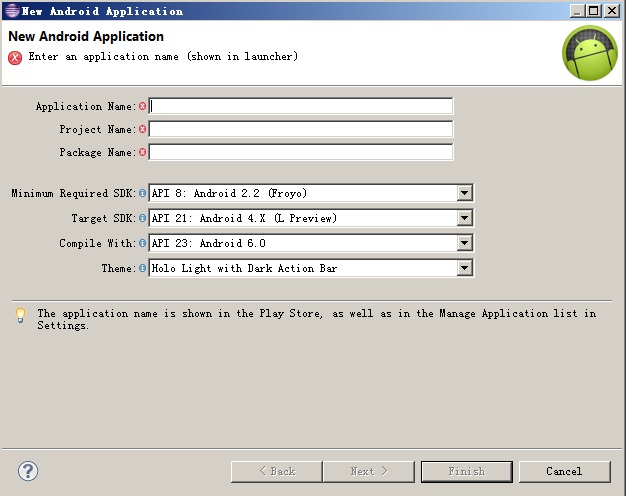This screenshot has height=496, width=626.
Task: Click the Cancel button
Action: (x=565, y=472)
